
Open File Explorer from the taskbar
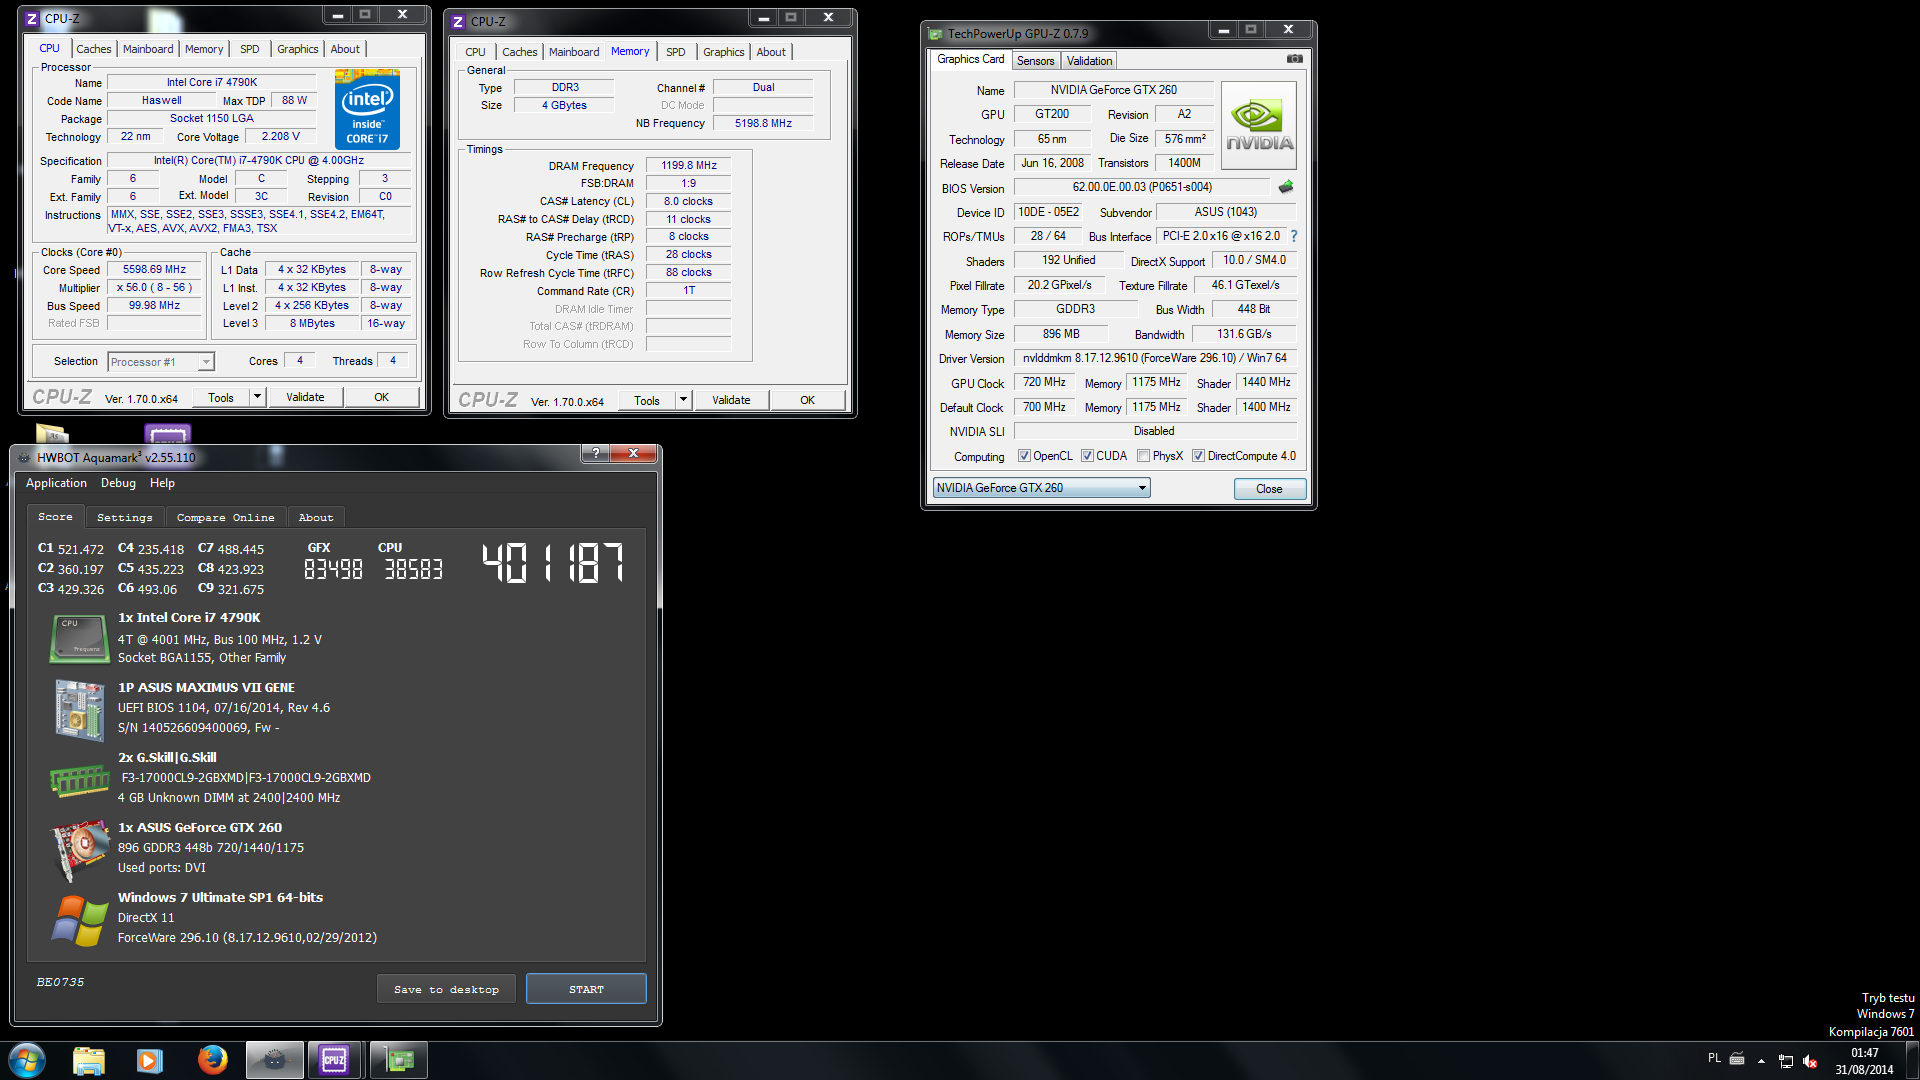pos(89,1060)
